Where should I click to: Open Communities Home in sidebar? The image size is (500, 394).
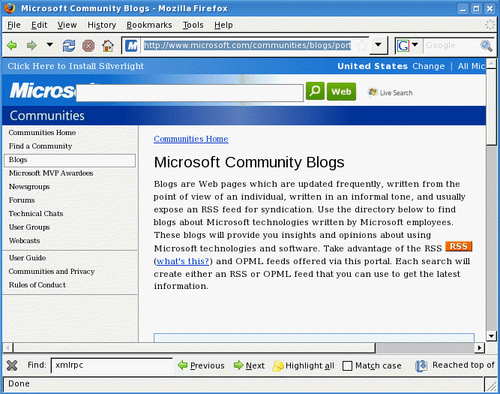(42, 132)
